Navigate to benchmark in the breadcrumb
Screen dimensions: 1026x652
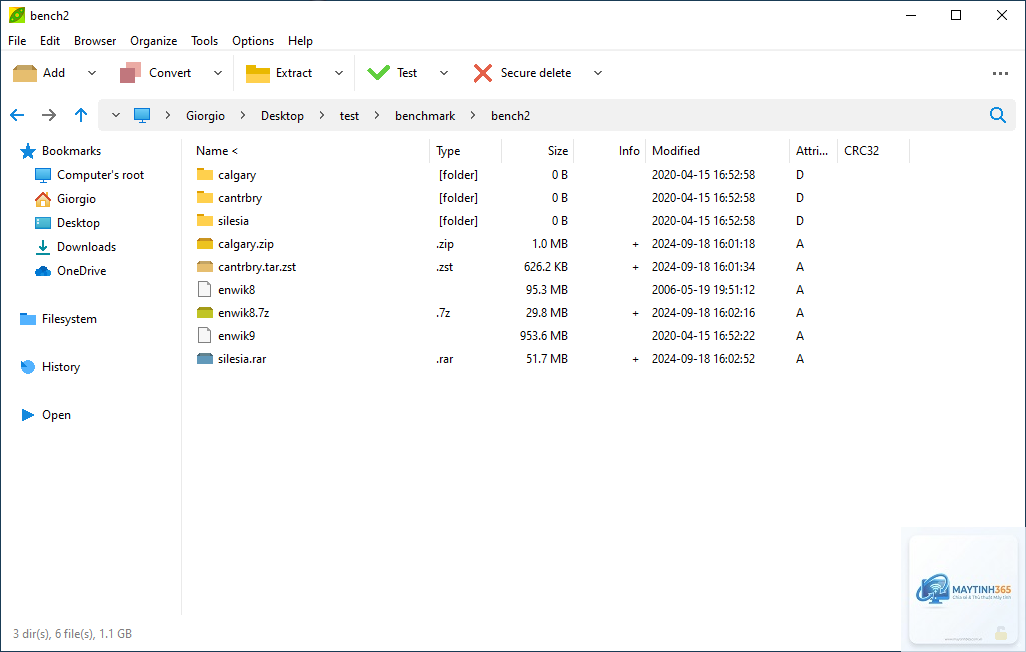click(425, 116)
